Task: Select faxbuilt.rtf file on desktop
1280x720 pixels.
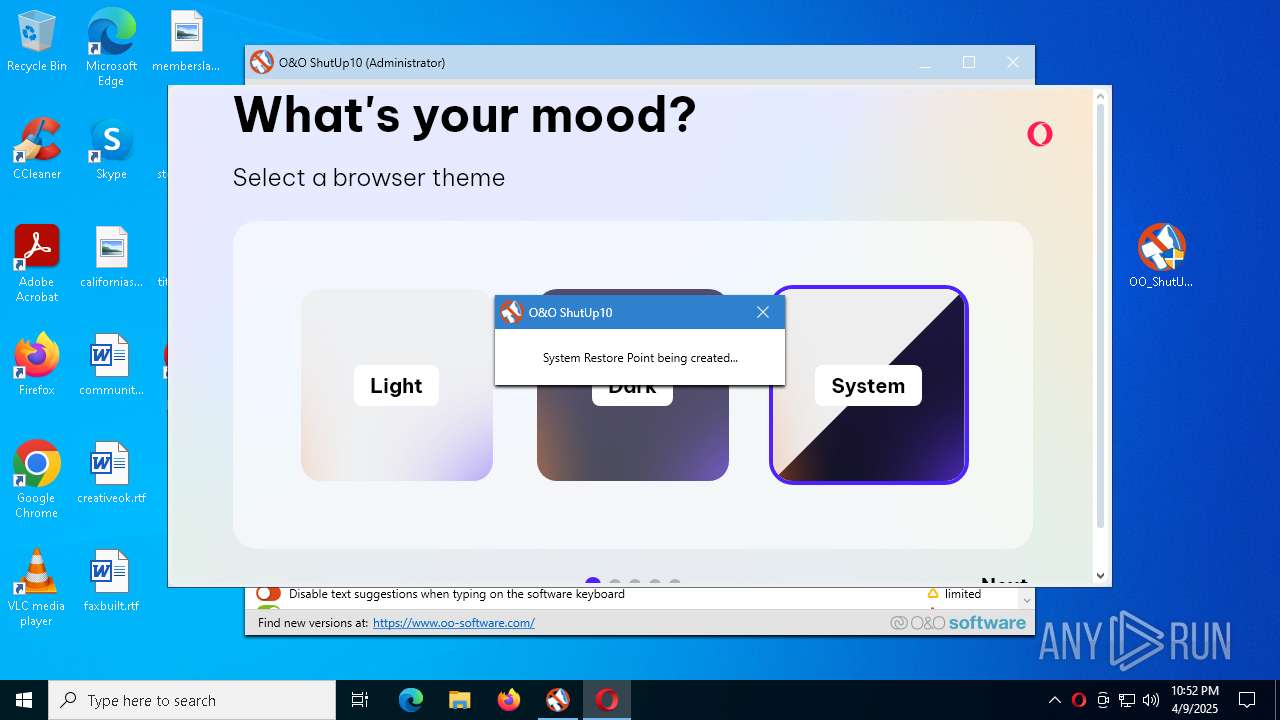Action: pyautogui.click(x=111, y=581)
